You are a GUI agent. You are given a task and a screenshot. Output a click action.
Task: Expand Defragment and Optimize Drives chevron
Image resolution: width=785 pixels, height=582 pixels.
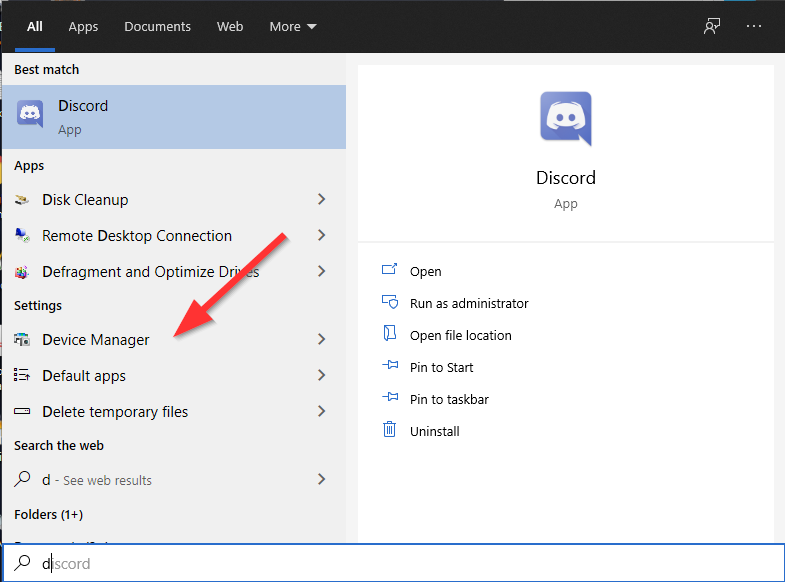coord(321,271)
